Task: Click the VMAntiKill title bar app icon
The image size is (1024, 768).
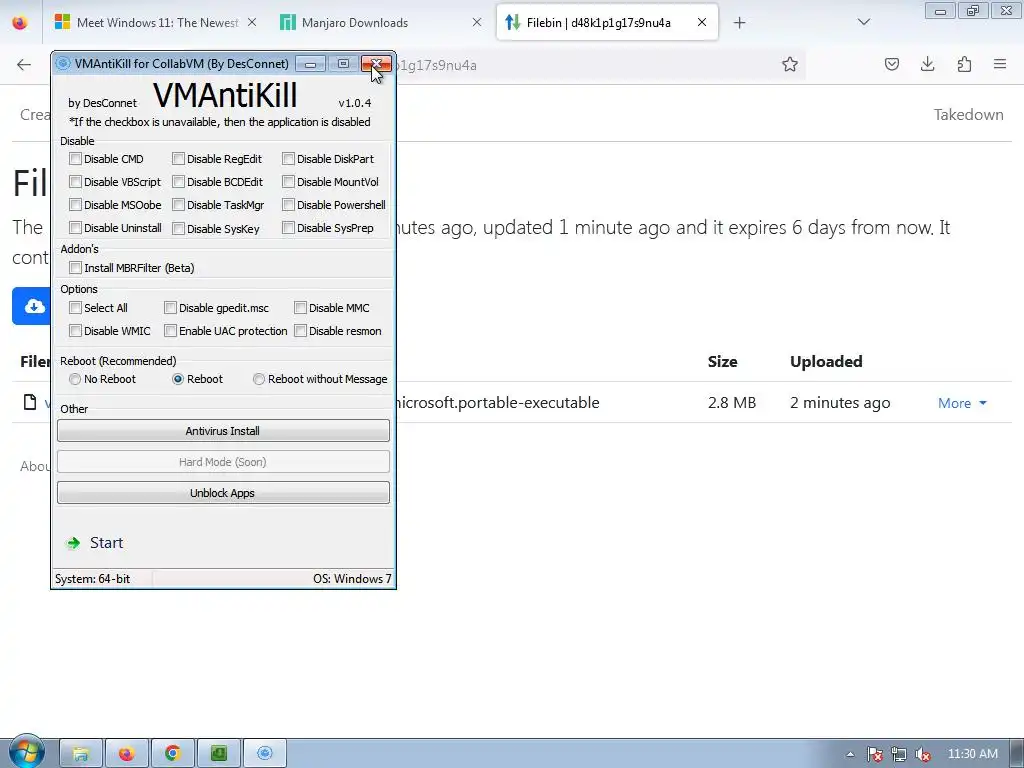Action: point(63,63)
